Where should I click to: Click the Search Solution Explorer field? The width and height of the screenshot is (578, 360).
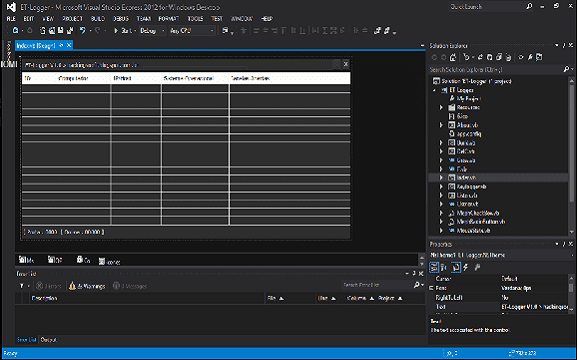pos(495,69)
